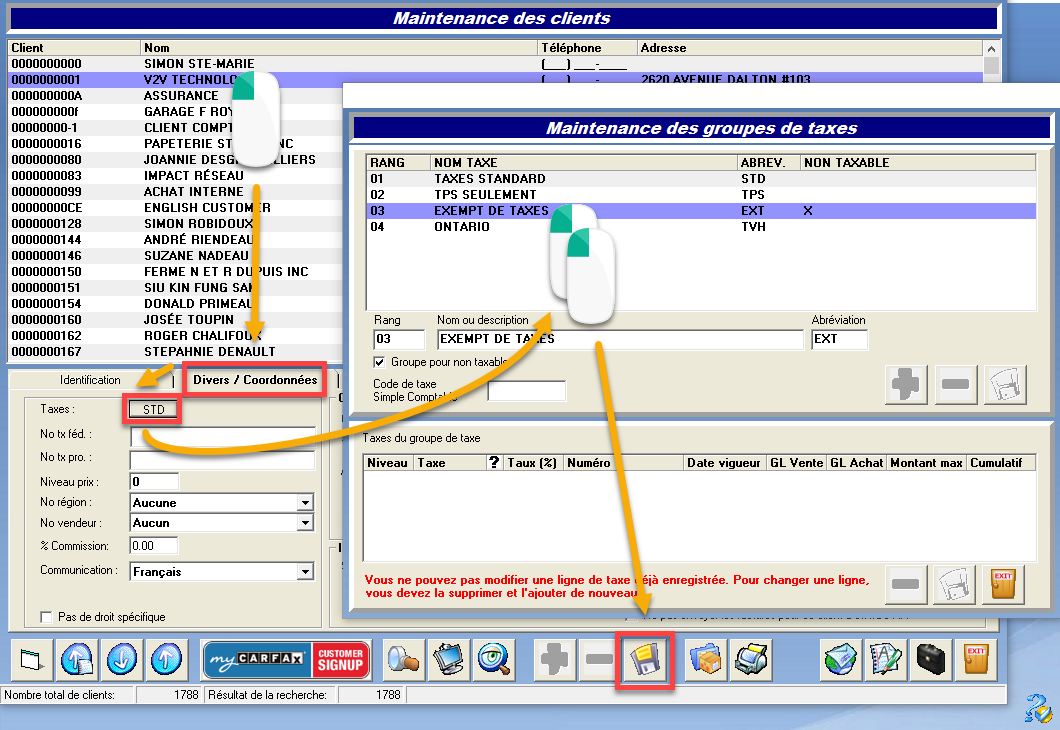1060x730 pixels.
Task: Click the NOM TAXE column header
Action: coord(583,163)
